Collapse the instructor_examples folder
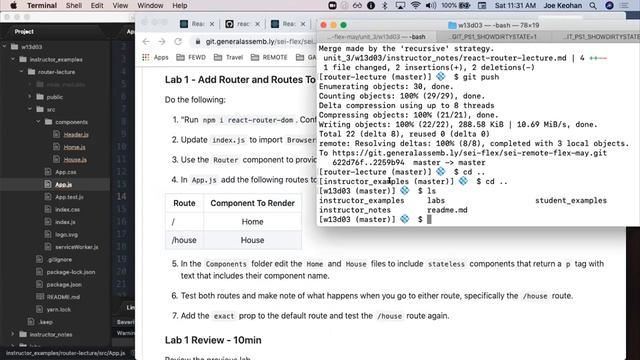 [13, 59]
